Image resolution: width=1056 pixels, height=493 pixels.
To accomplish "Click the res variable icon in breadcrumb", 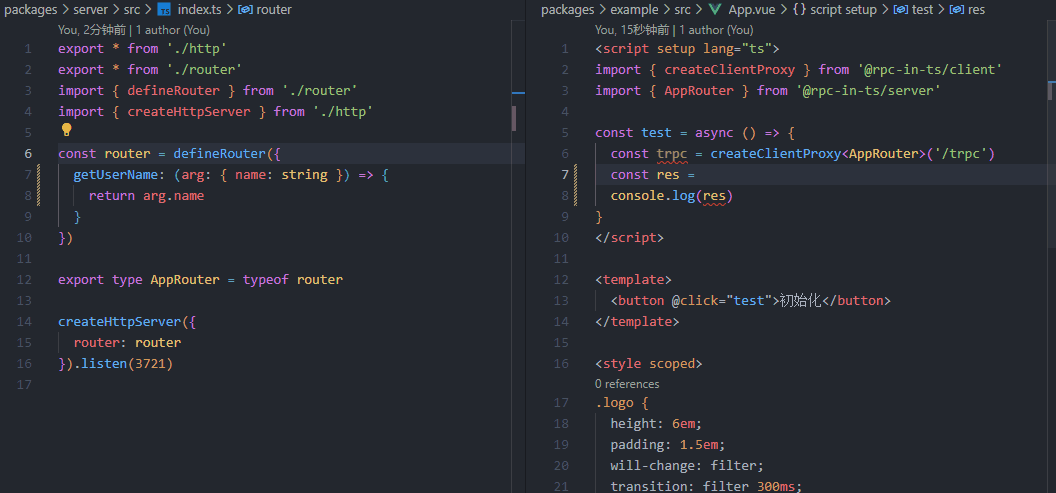I will (x=956, y=10).
